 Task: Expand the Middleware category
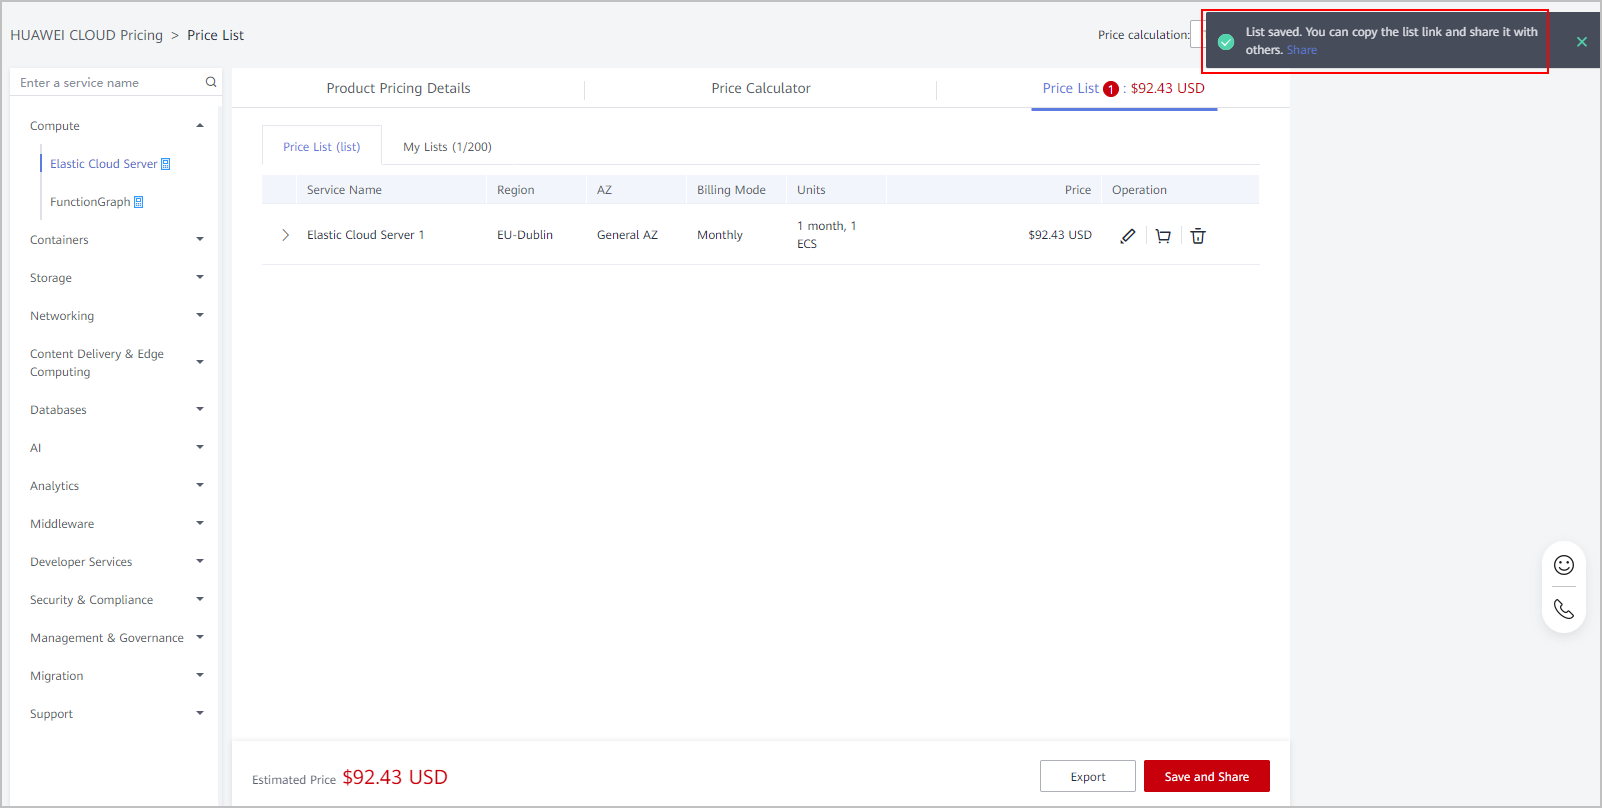(x=200, y=524)
